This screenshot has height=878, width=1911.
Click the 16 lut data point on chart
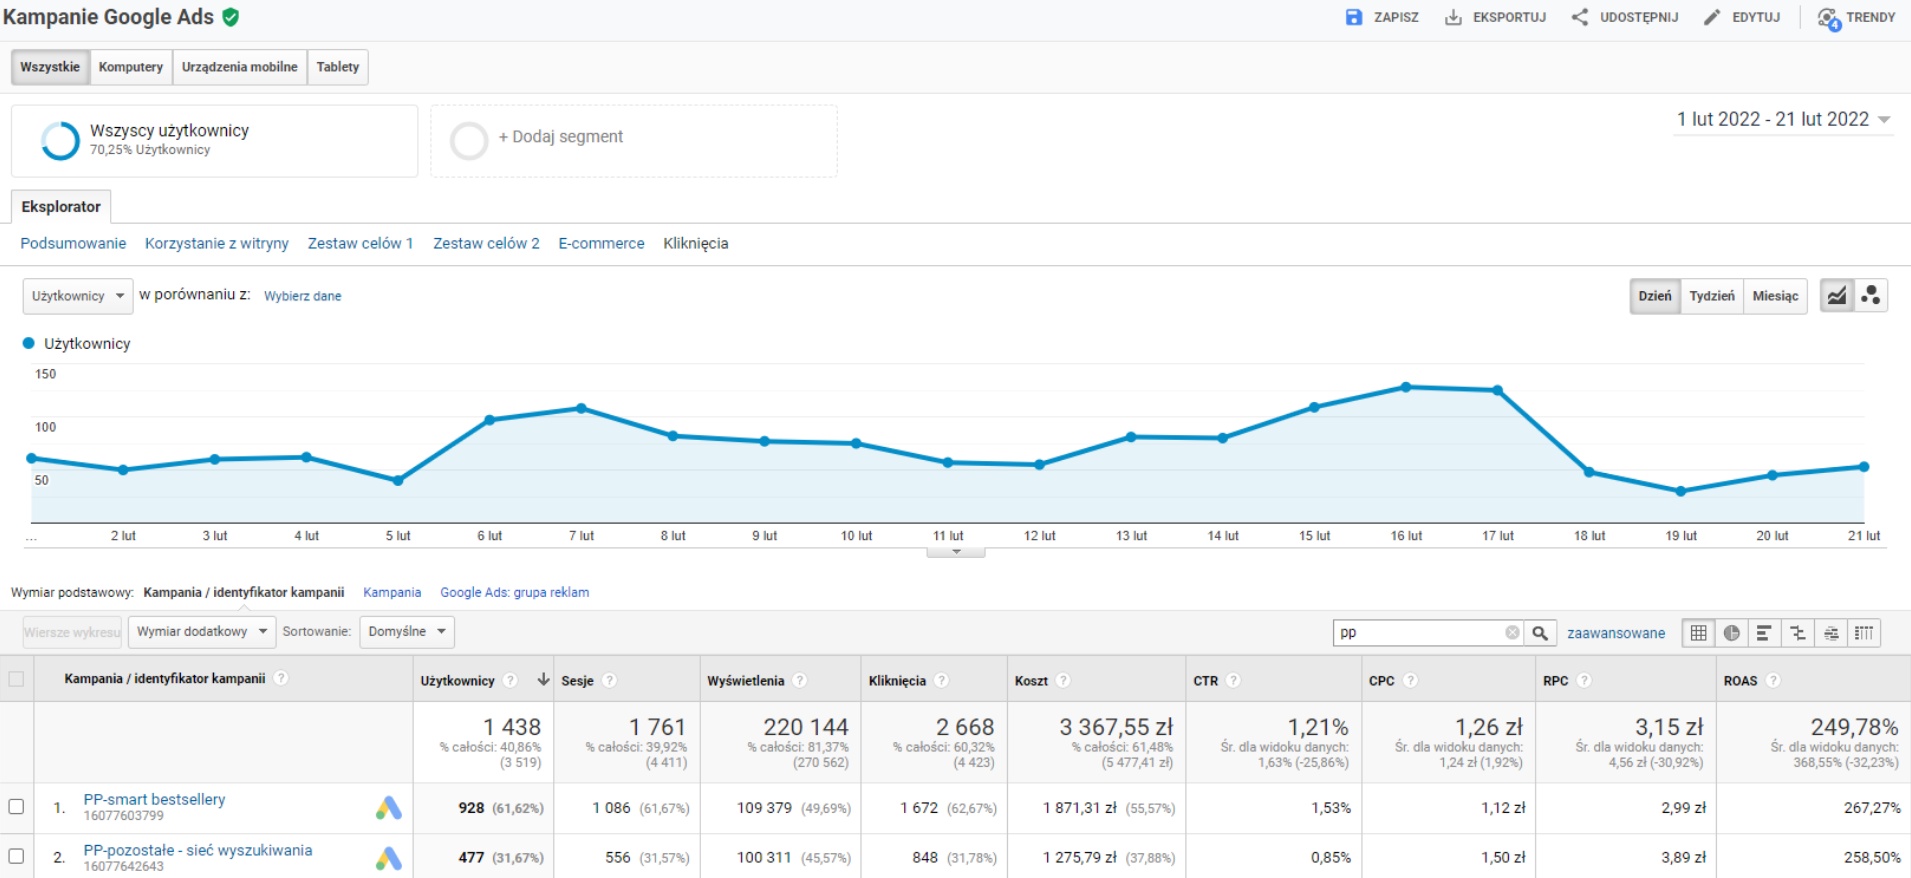coord(1406,387)
